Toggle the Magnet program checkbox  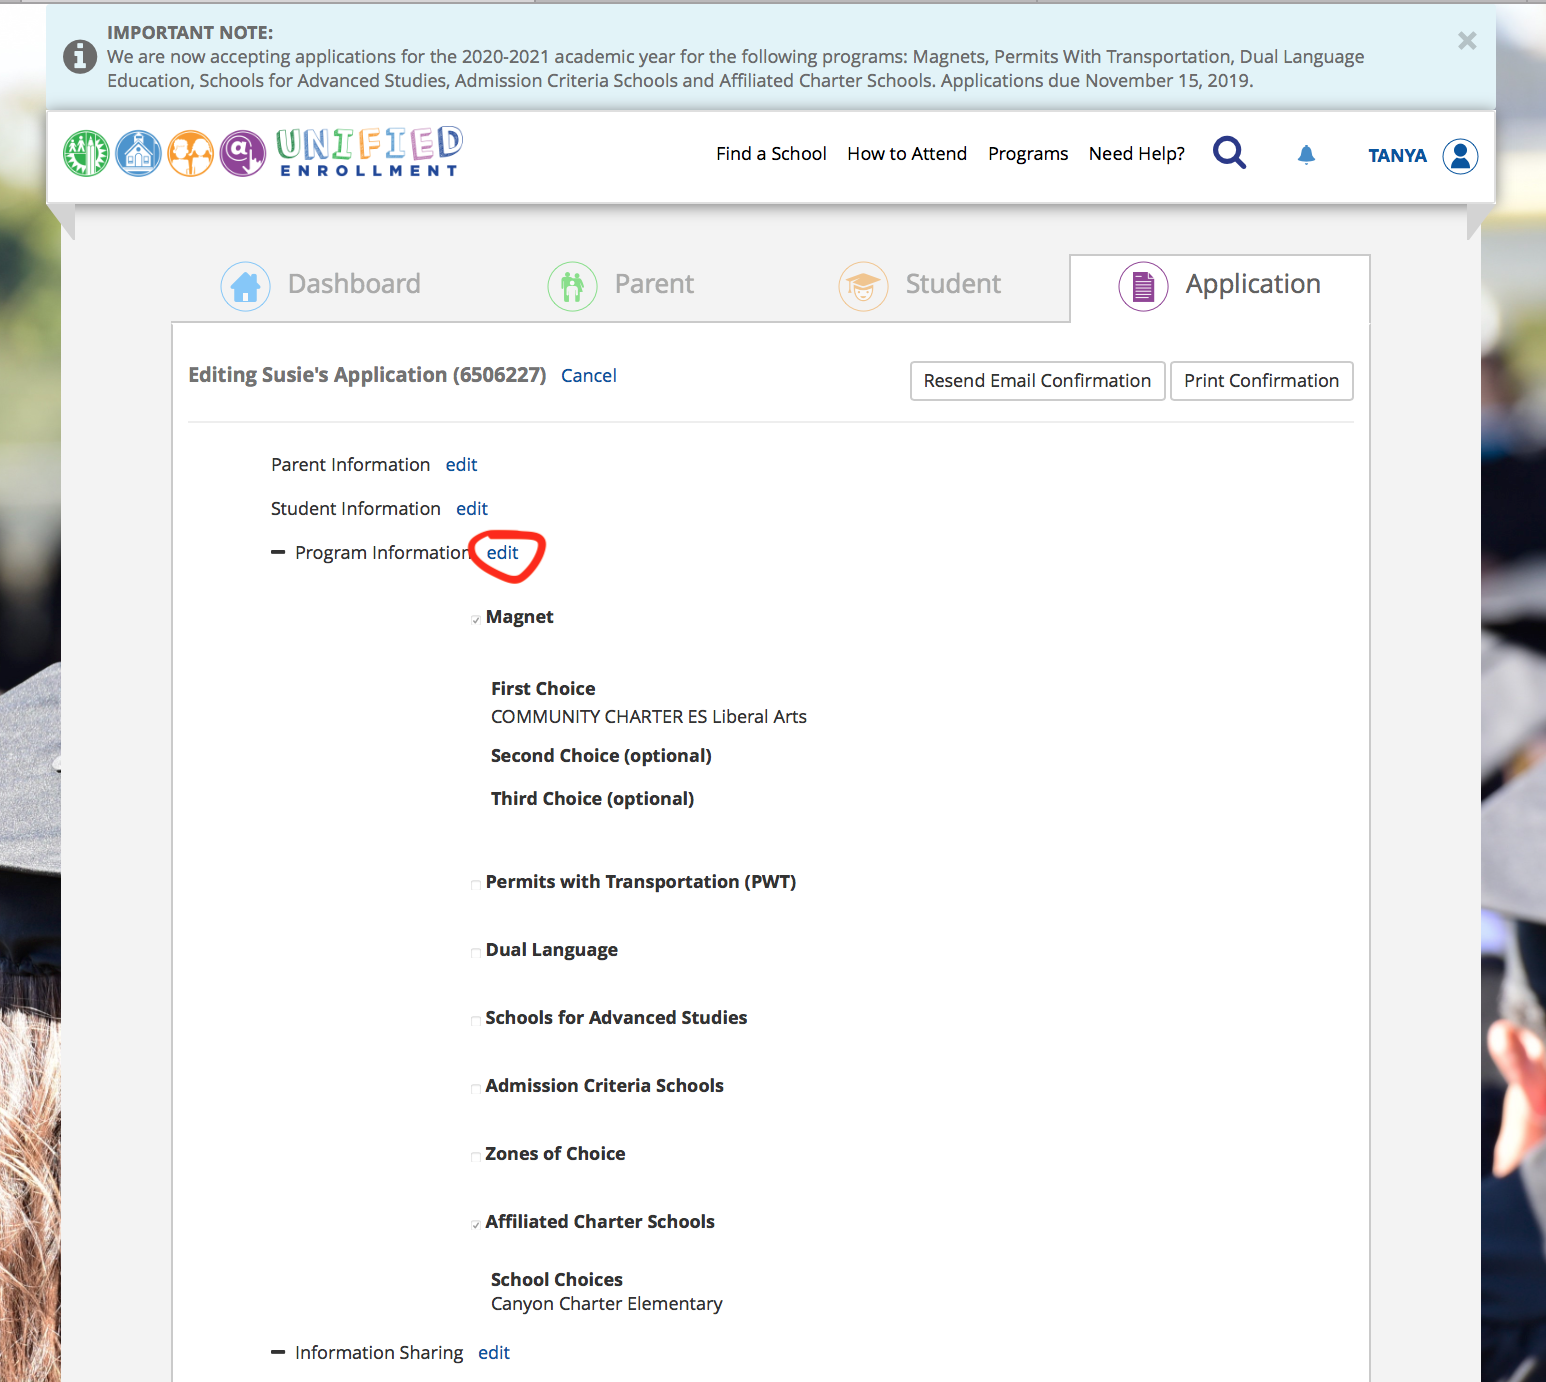[x=476, y=619]
